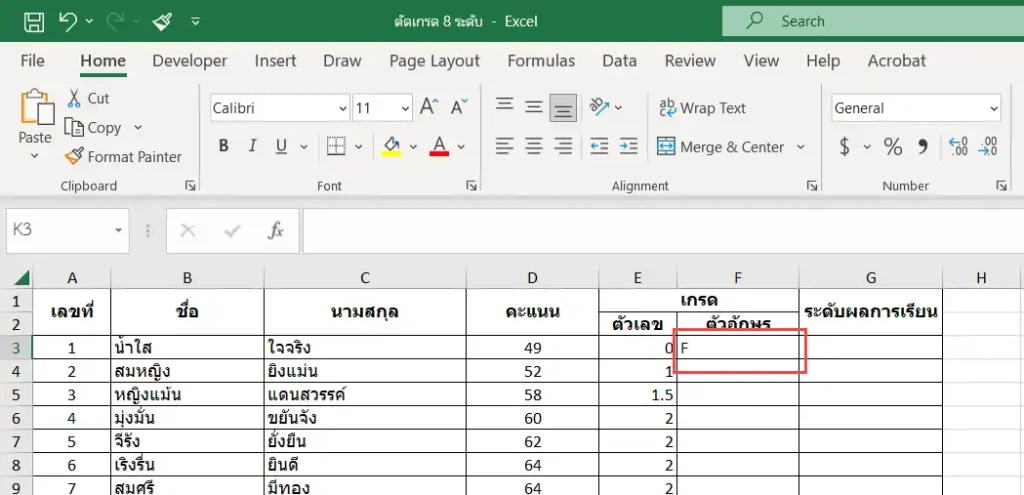Toggle Wrap Text
1024x495 pixels.
coord(701,108)
